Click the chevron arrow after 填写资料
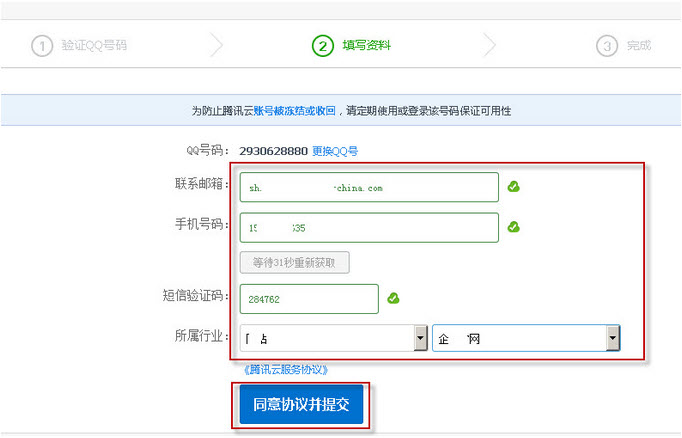 tap(489, 46)
